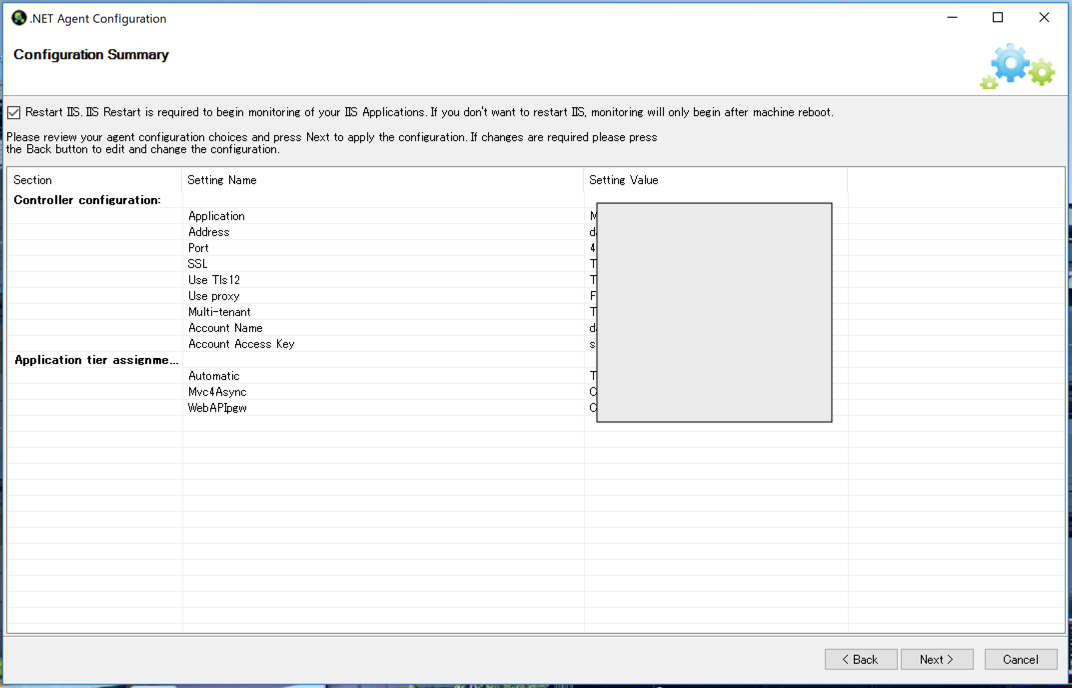Image resolution: width=1072 pixels, height=688 pixels.
Task: Select the Address setting row
Action: point(209,232)
